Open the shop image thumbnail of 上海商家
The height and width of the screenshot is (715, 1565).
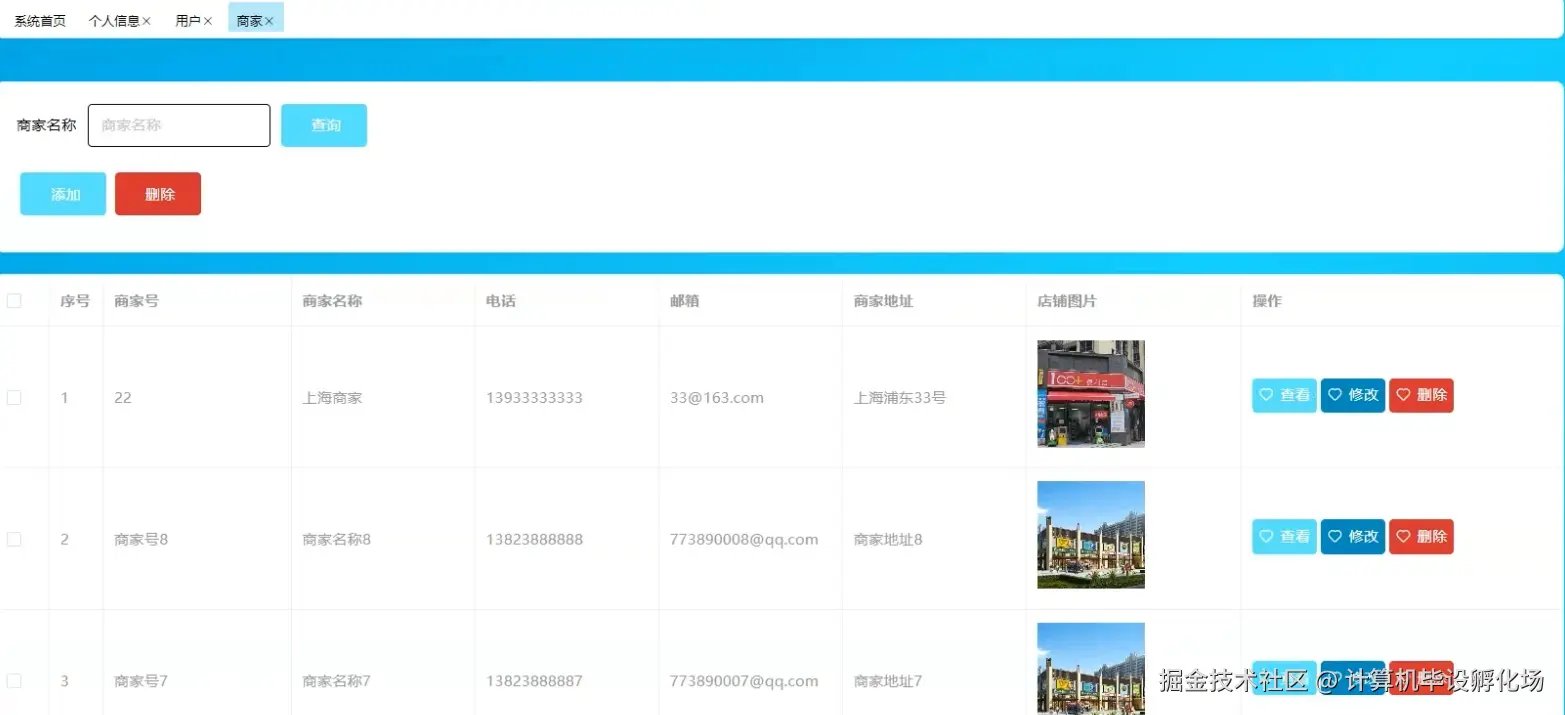[1090, 393]
